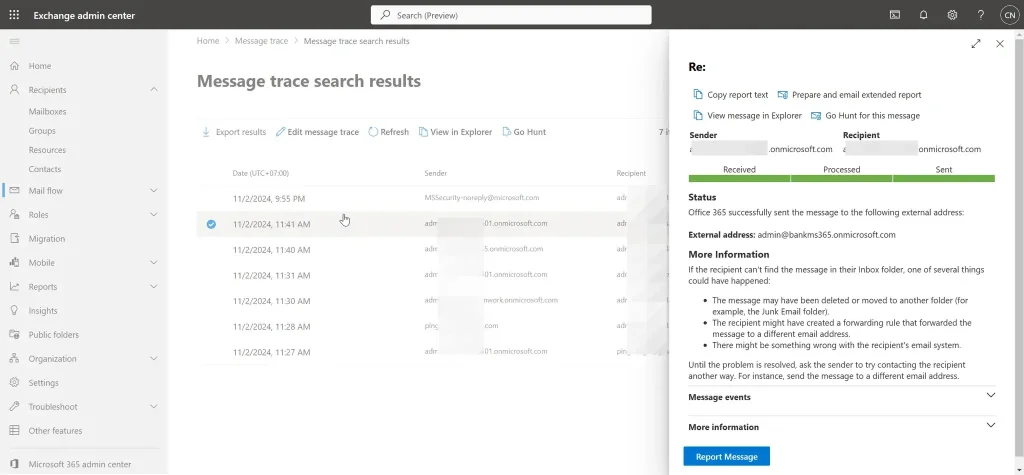Select the 11/2/2024, 11:31 AM row
This screenshot has height=475, width=1024.
tap(432, 275)
